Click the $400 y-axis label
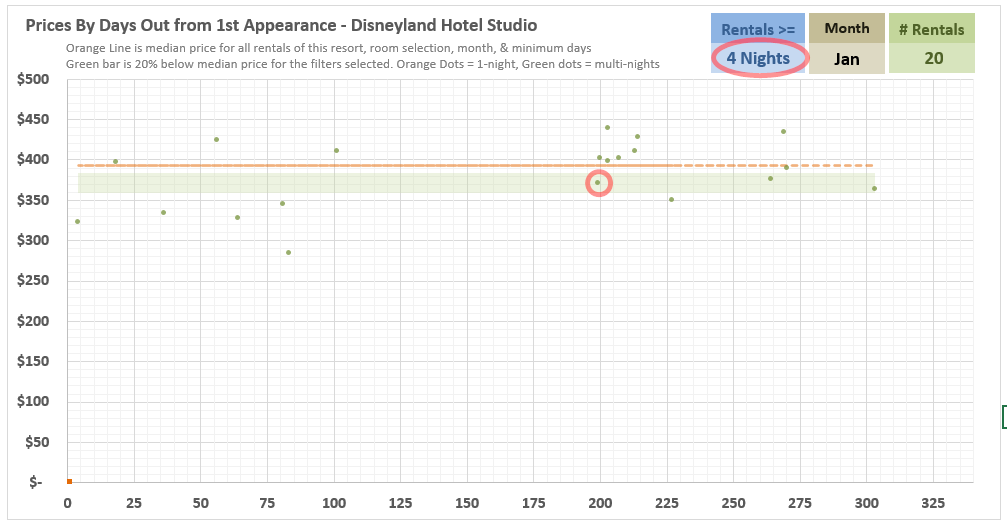This screenshot has width=1007, height=531. click(x=33, y=159)
